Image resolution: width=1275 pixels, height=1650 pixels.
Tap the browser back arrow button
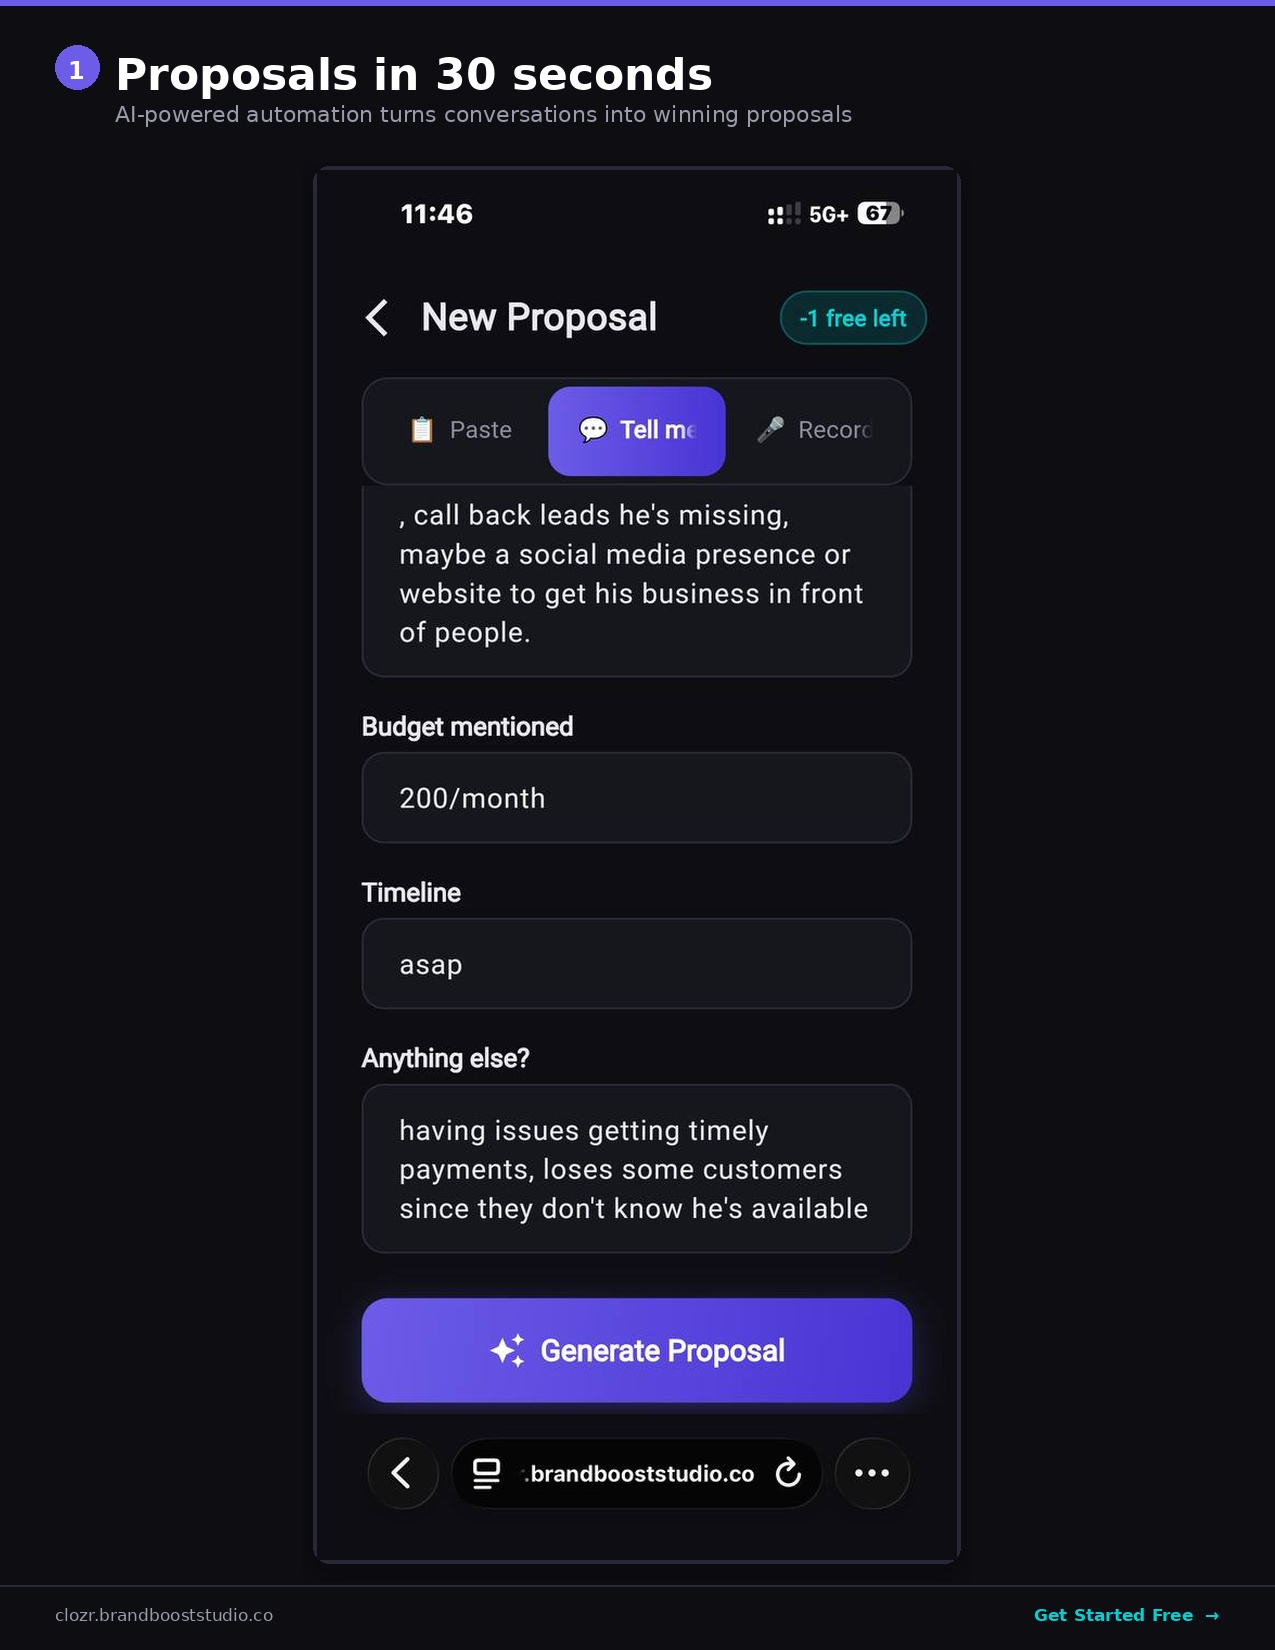403,1473
